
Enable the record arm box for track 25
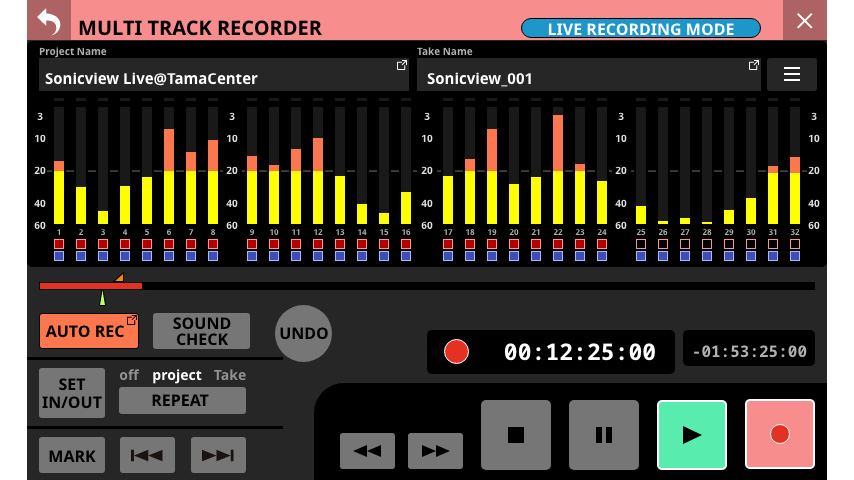641,244
